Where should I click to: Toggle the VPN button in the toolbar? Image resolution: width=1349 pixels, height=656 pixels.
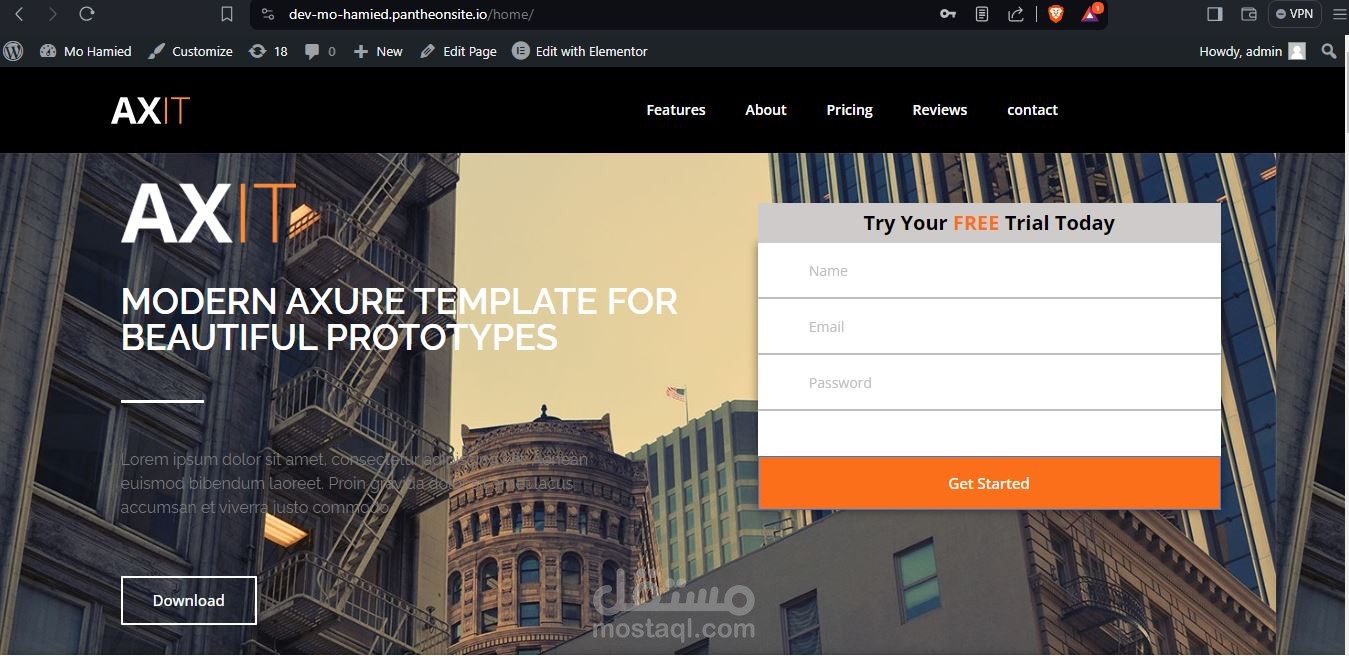click(1295, 14)
